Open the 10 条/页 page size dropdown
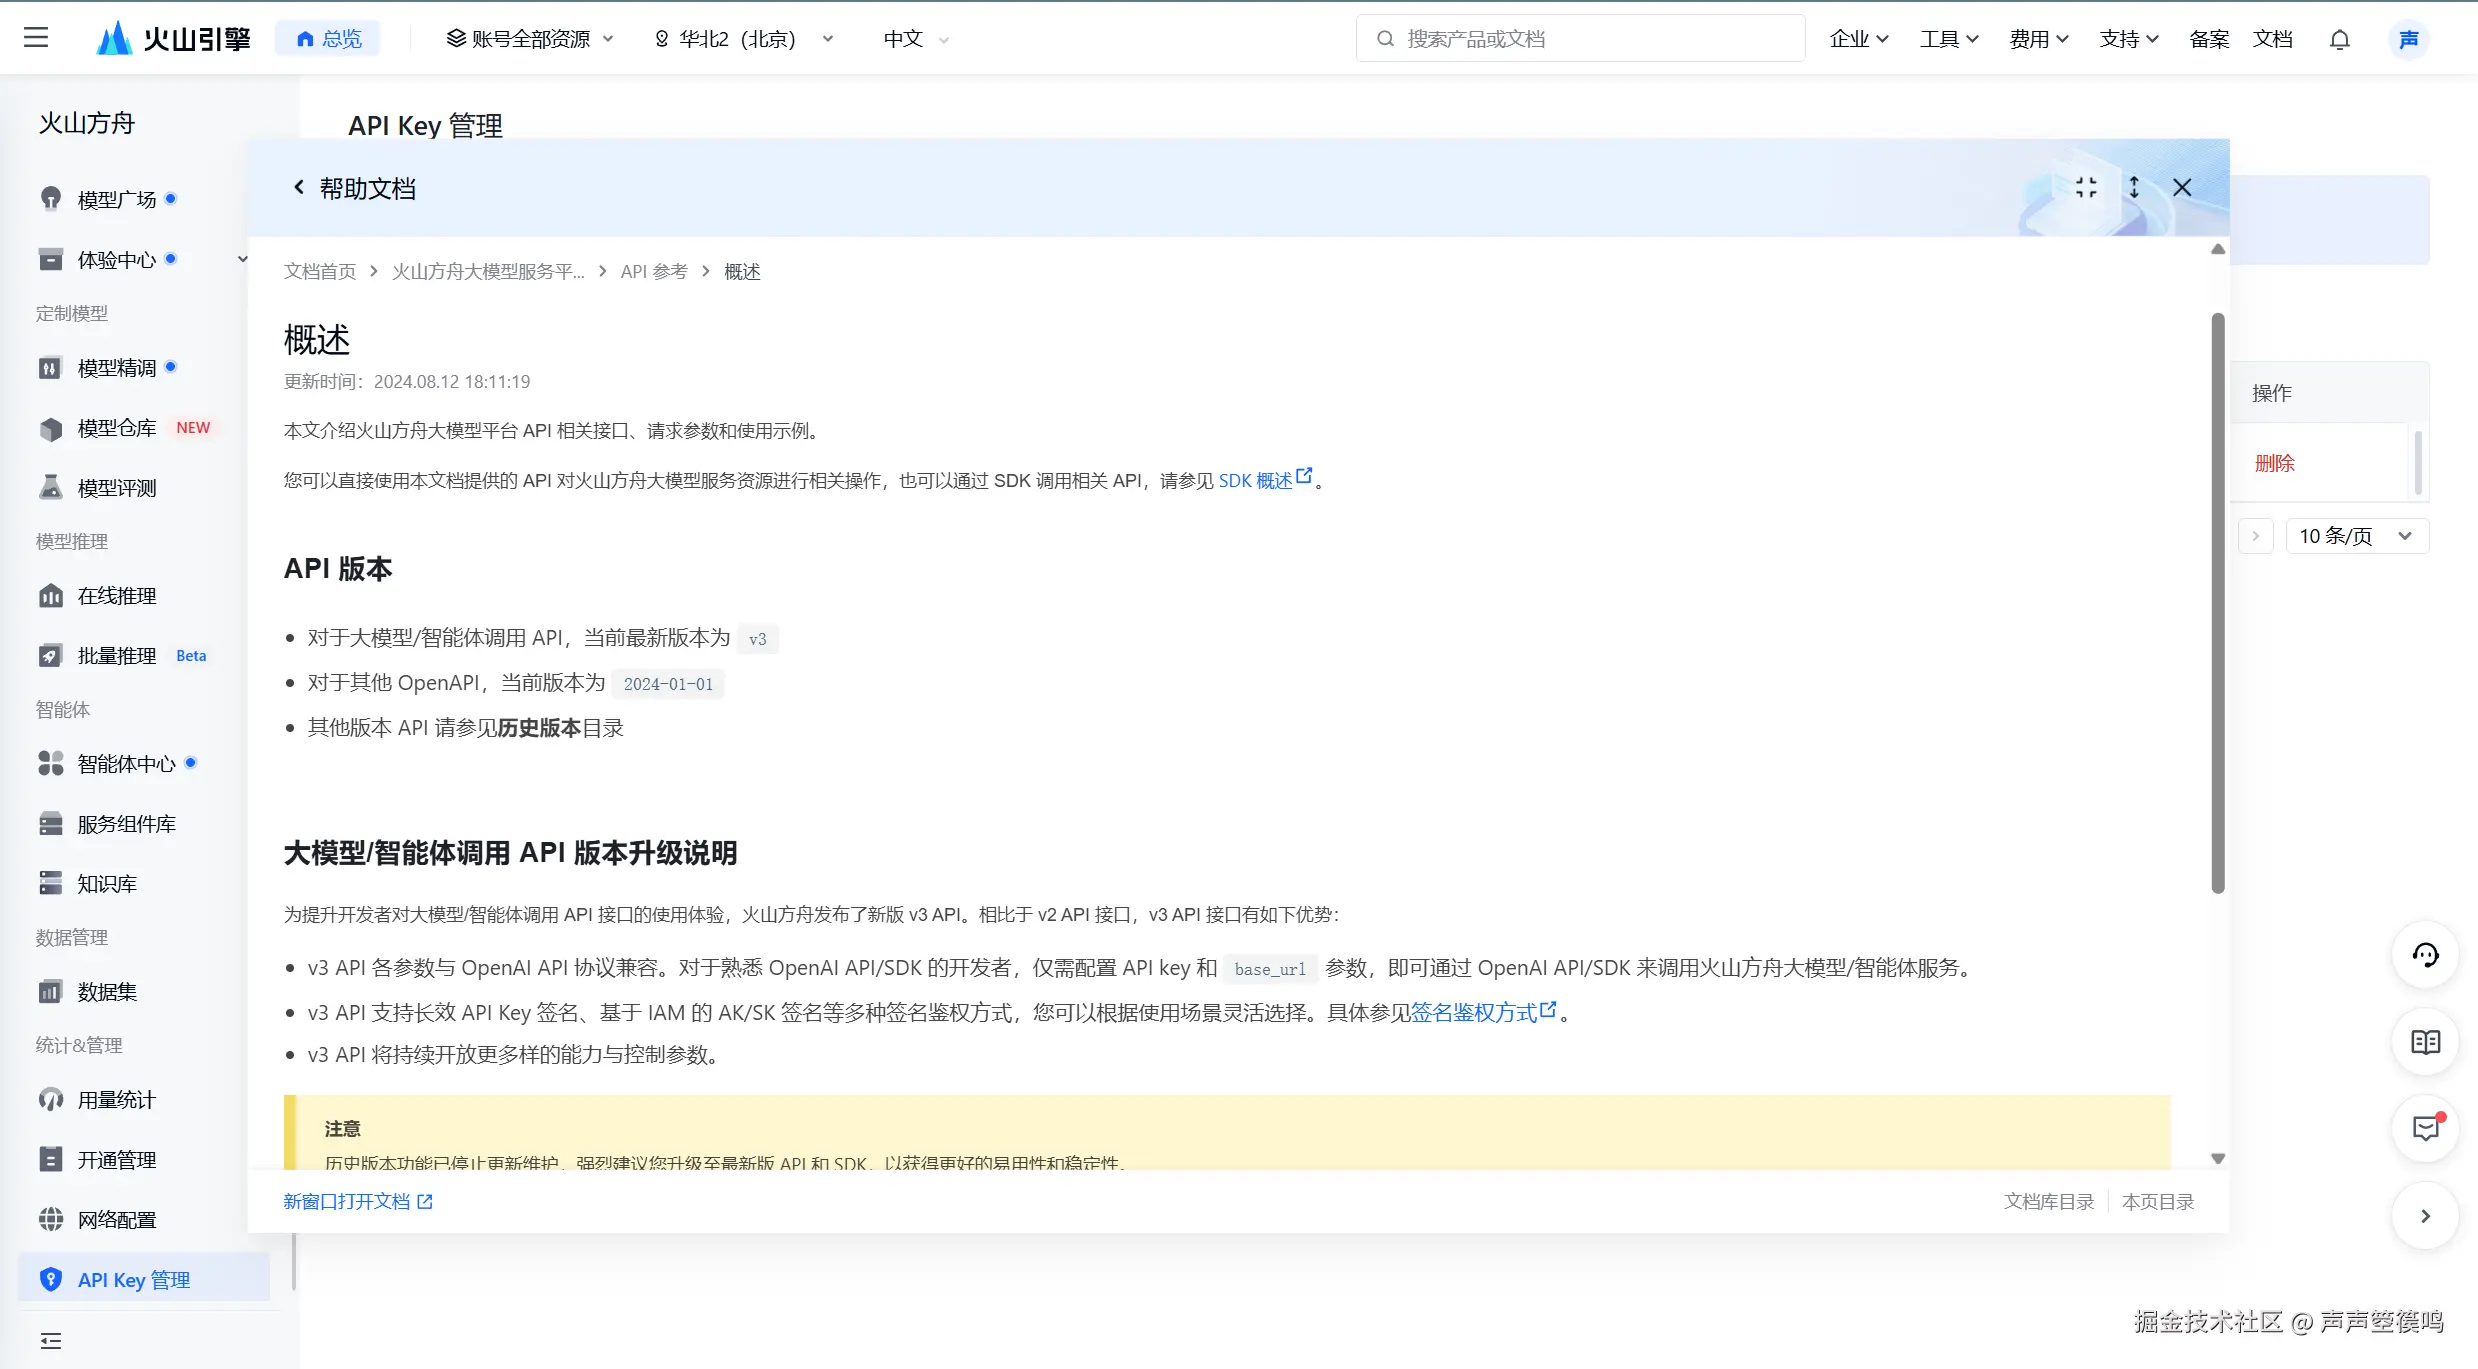 (2355, 535)
